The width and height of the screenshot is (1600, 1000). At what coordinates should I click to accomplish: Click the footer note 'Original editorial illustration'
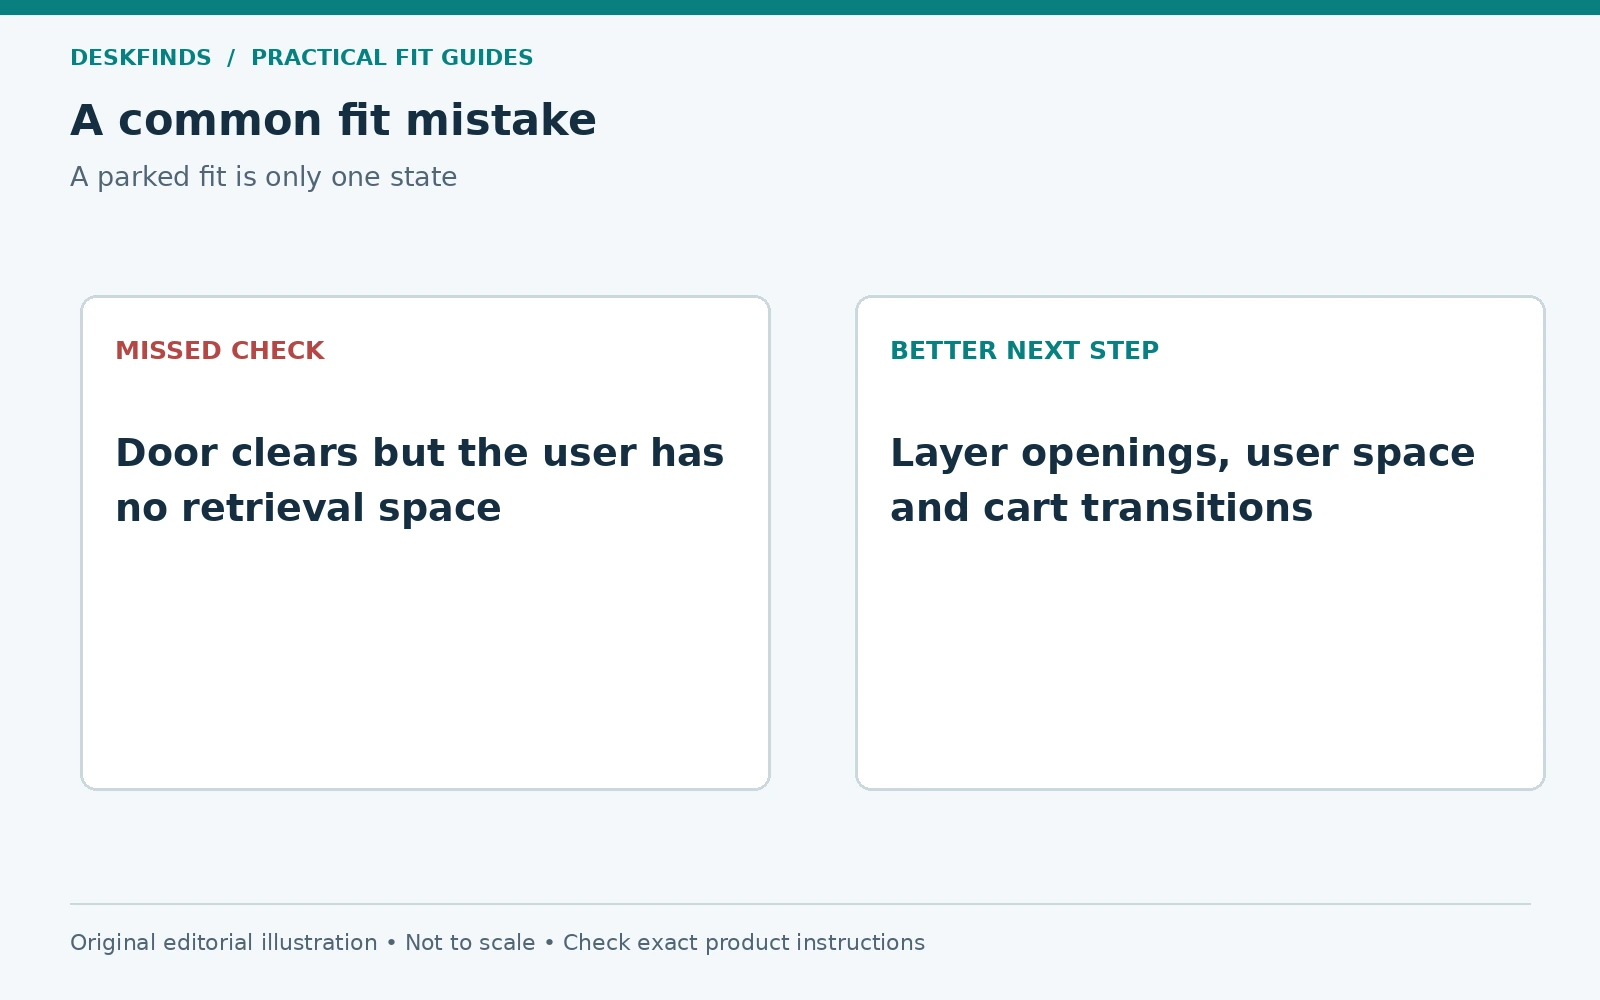[x=224, y=943]
